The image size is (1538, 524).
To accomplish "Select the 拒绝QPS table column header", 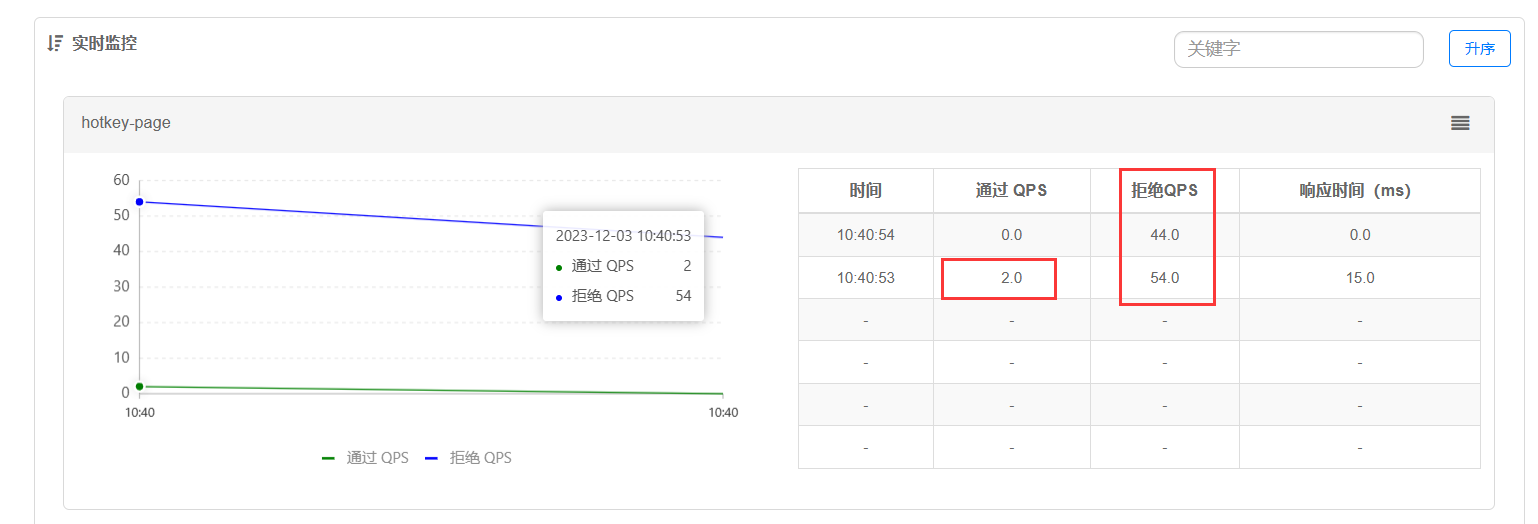I will 1164,190.
